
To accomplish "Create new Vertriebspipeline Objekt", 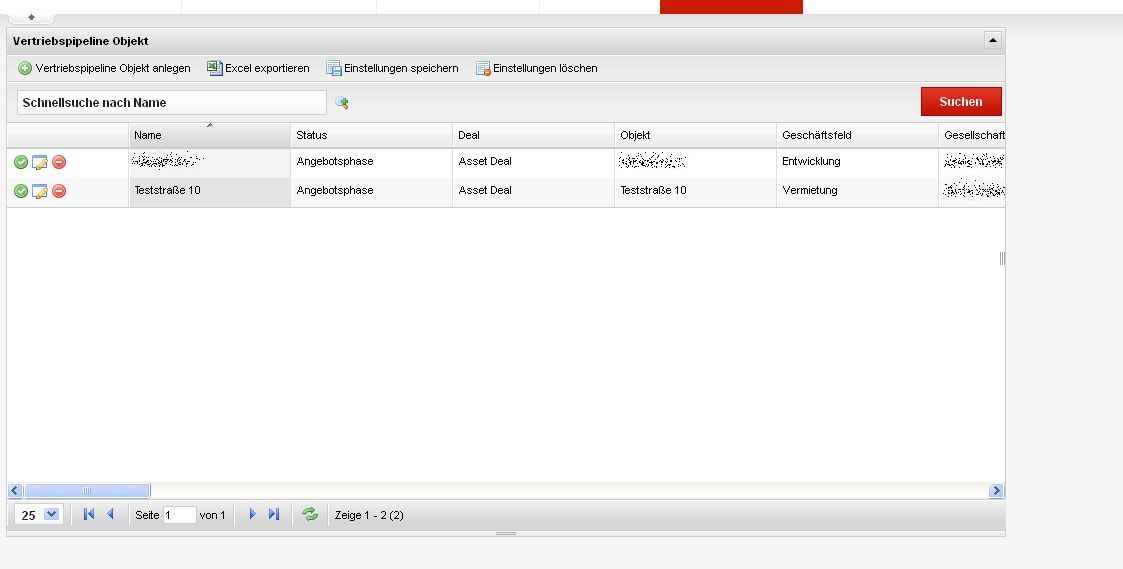I will [105, 69].
